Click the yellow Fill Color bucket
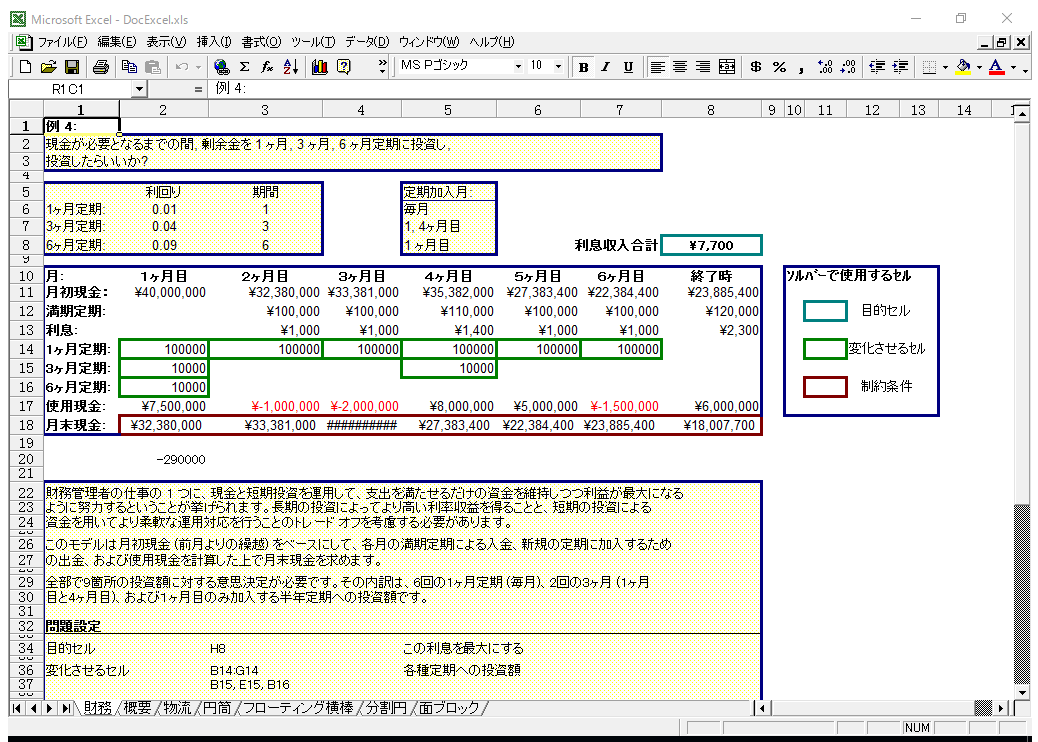 pyautogui.click(x=963, y=67)
